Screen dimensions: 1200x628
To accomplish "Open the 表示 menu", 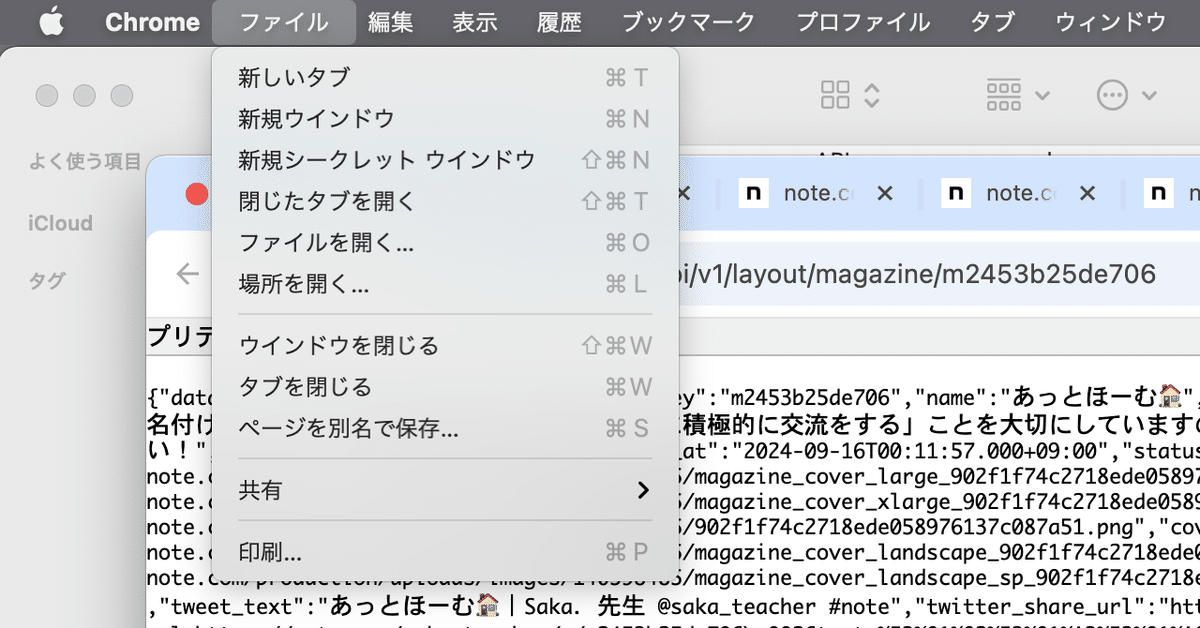I will pos(475,22).
